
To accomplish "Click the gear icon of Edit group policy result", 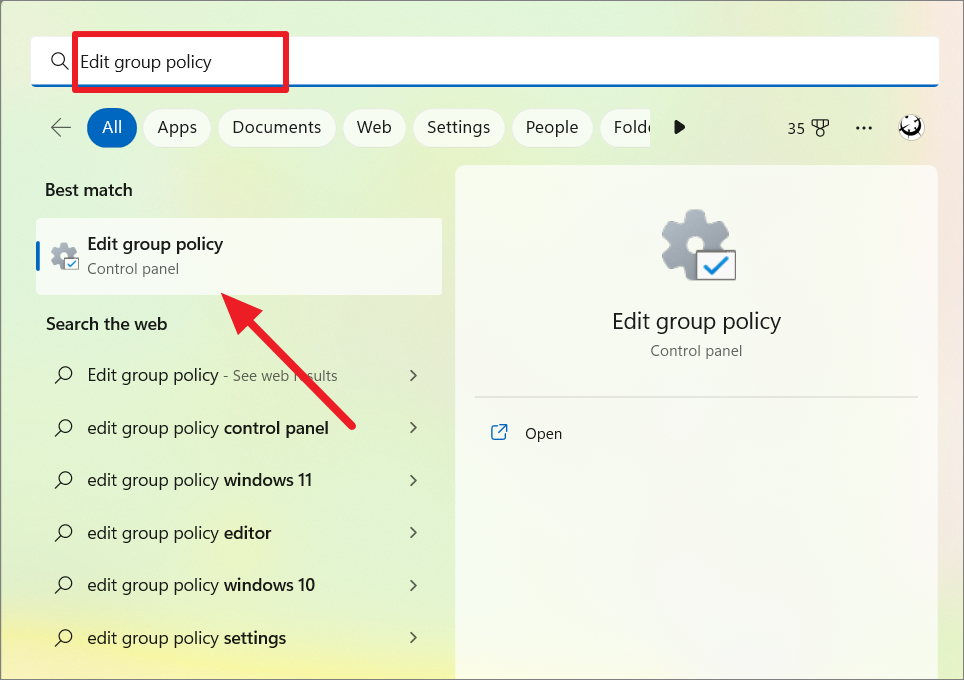I will pos(65,256).
